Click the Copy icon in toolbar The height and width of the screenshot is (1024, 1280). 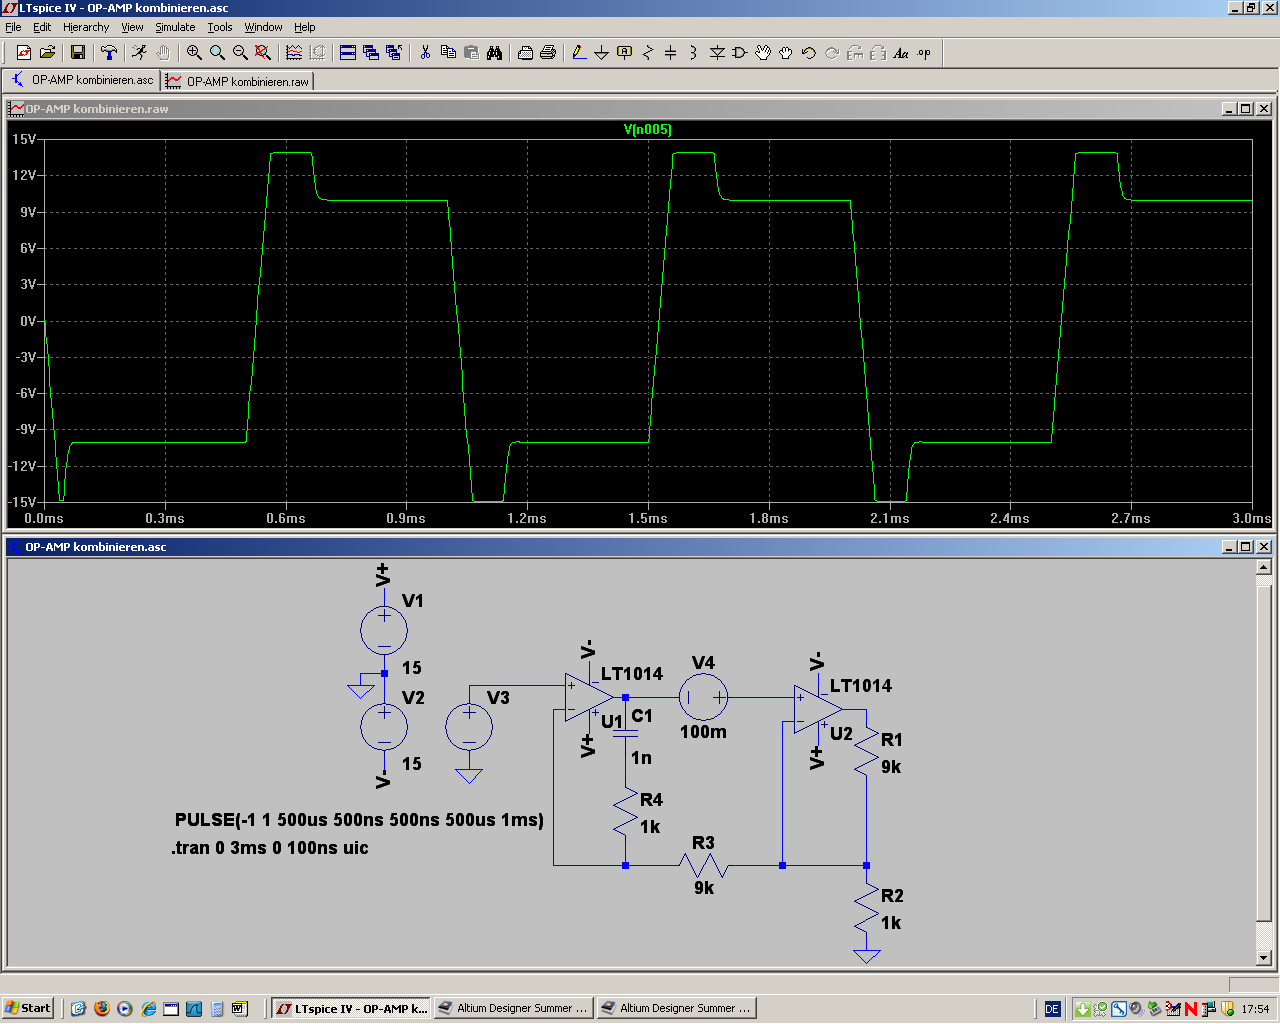(448, 53)
